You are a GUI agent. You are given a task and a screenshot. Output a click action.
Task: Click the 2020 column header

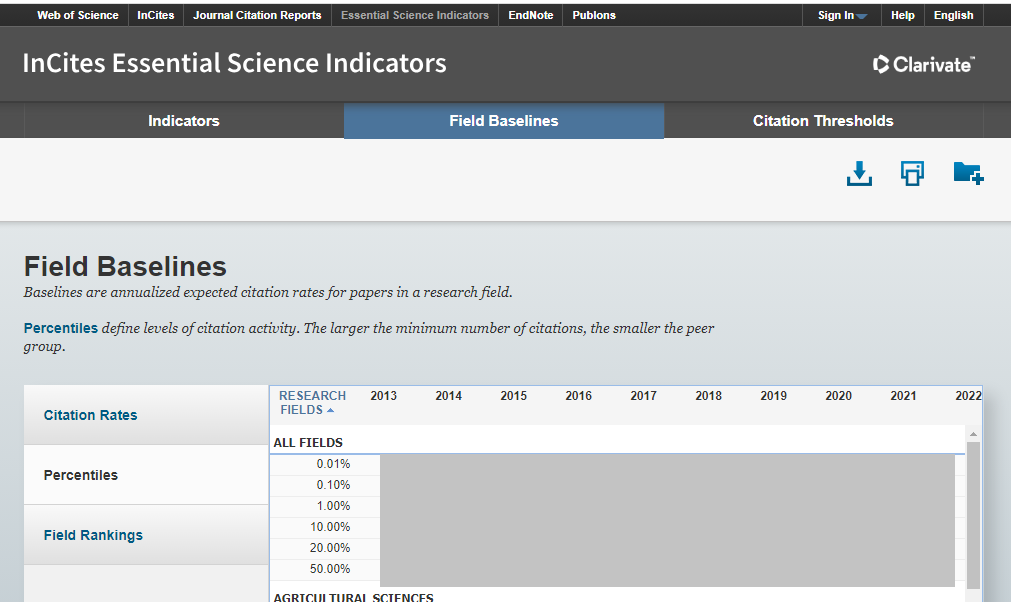pos(839,396)
